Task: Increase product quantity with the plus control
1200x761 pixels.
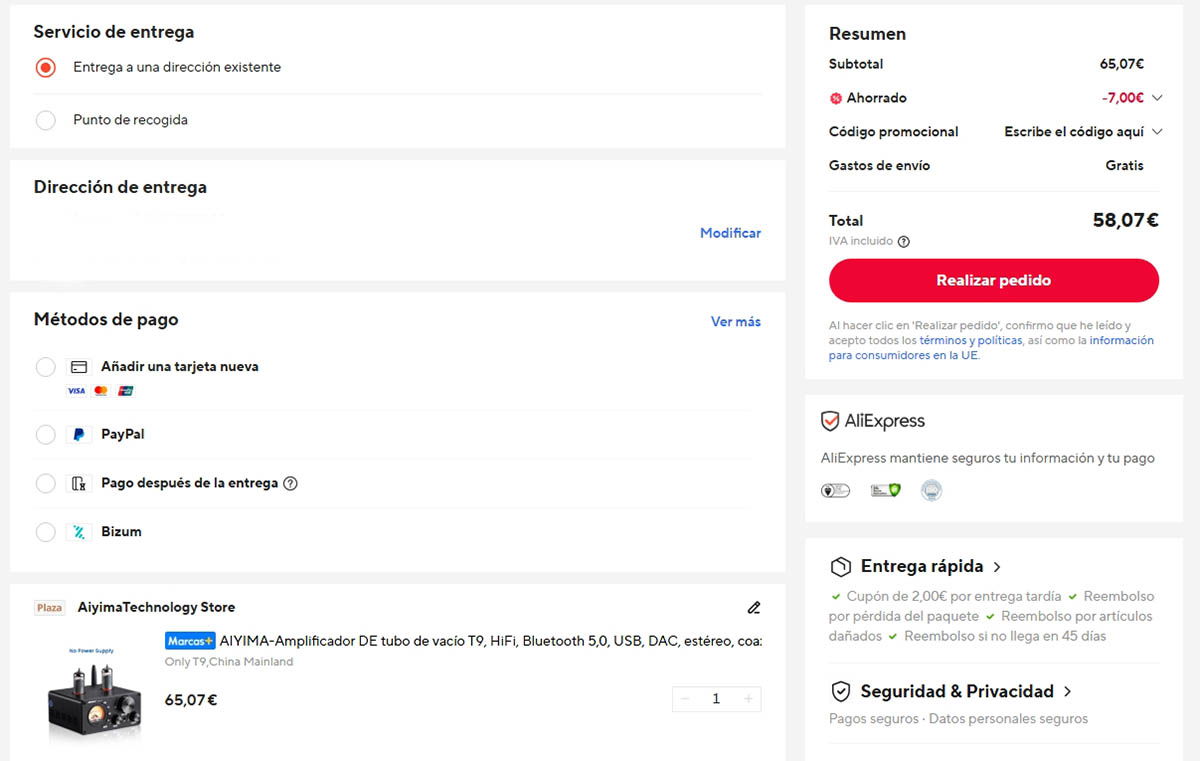Action: pyautogui.click(x=746, y=699)
